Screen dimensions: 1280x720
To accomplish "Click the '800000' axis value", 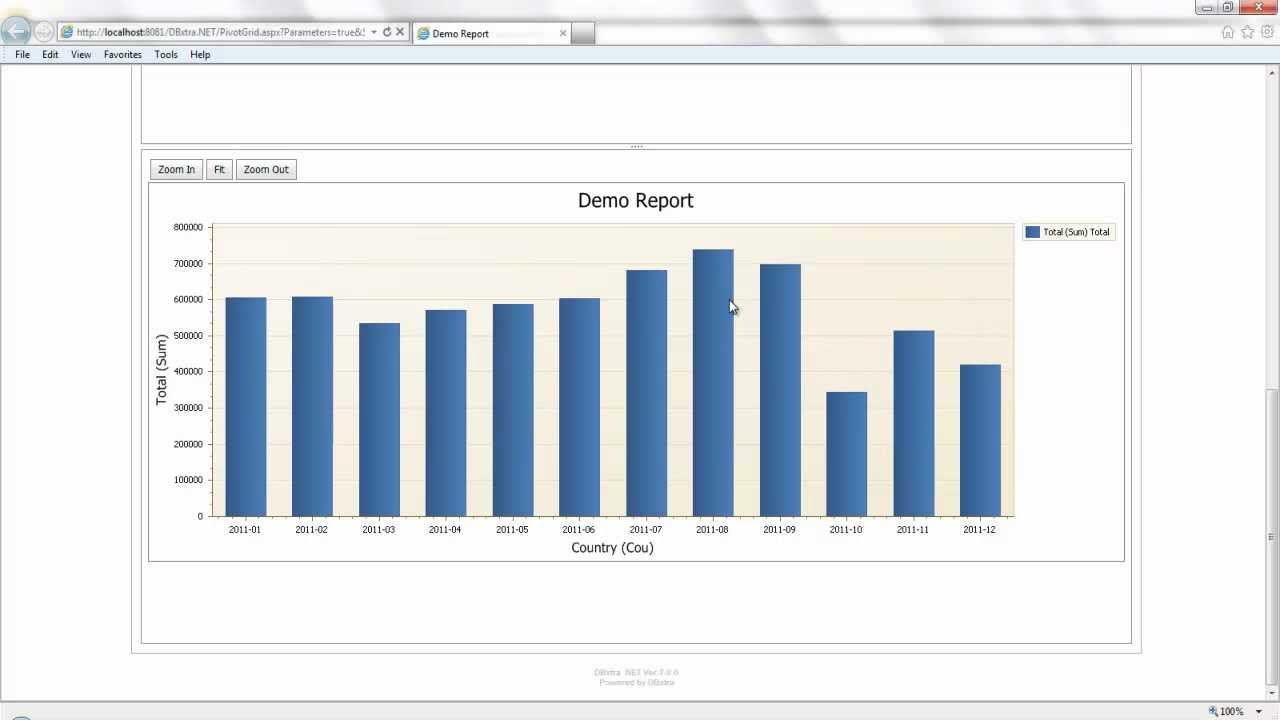I will coord(188,227).
